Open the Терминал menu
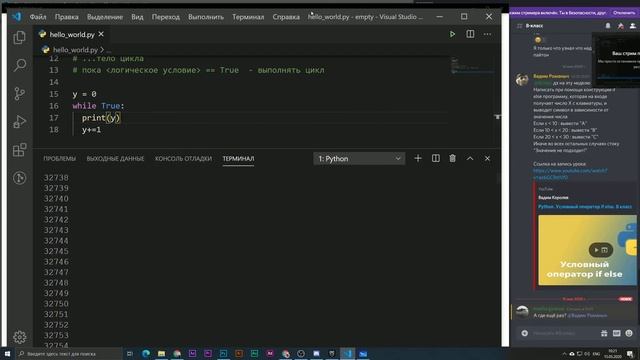 tap(248, 17)
